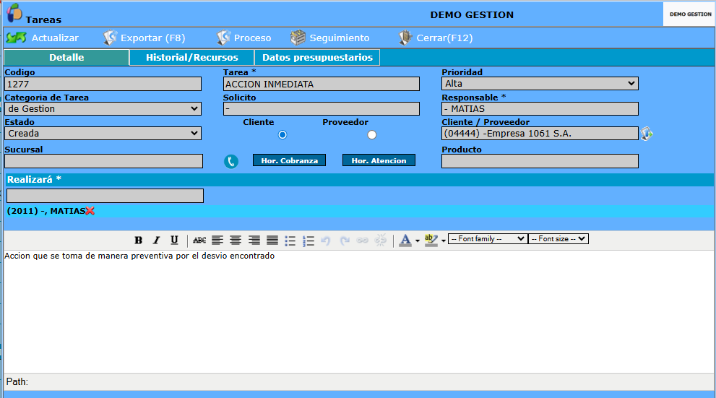This screenshot has height=398, width=716.
Task: Click the Seguimiento icon
Action: point(298,38)
